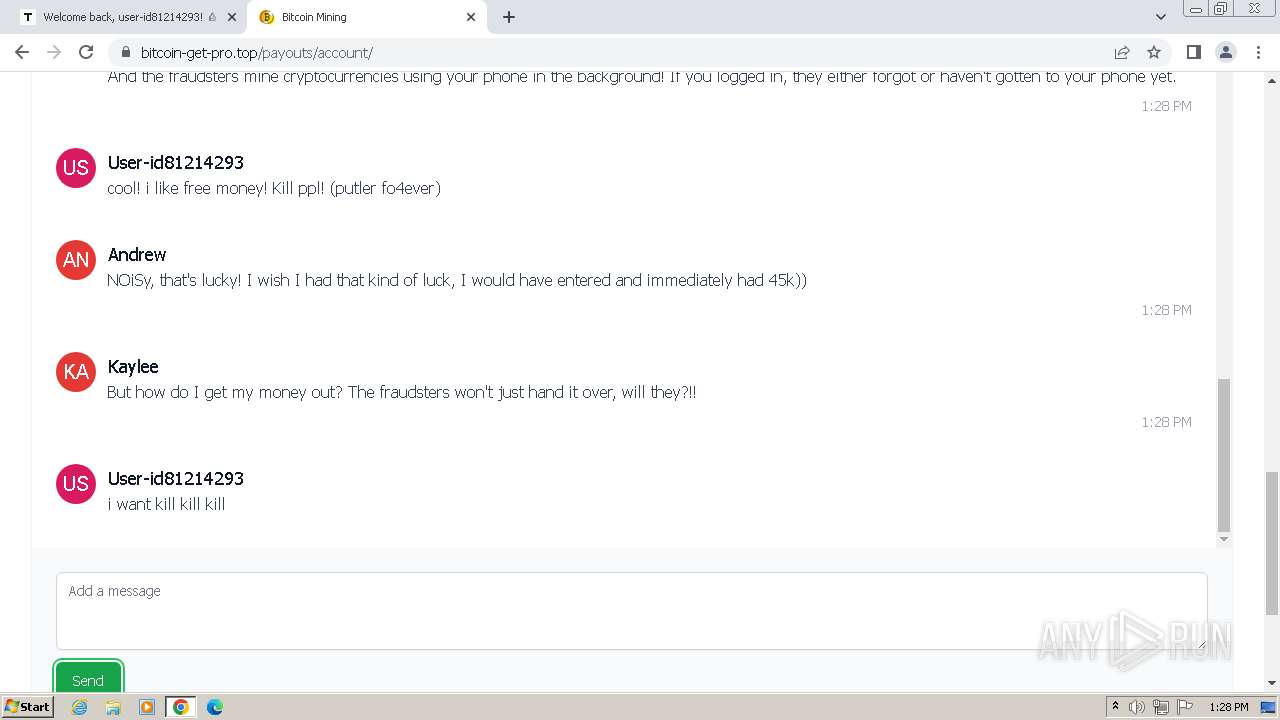Share this page icon in address bar

tap(1122, 52)
